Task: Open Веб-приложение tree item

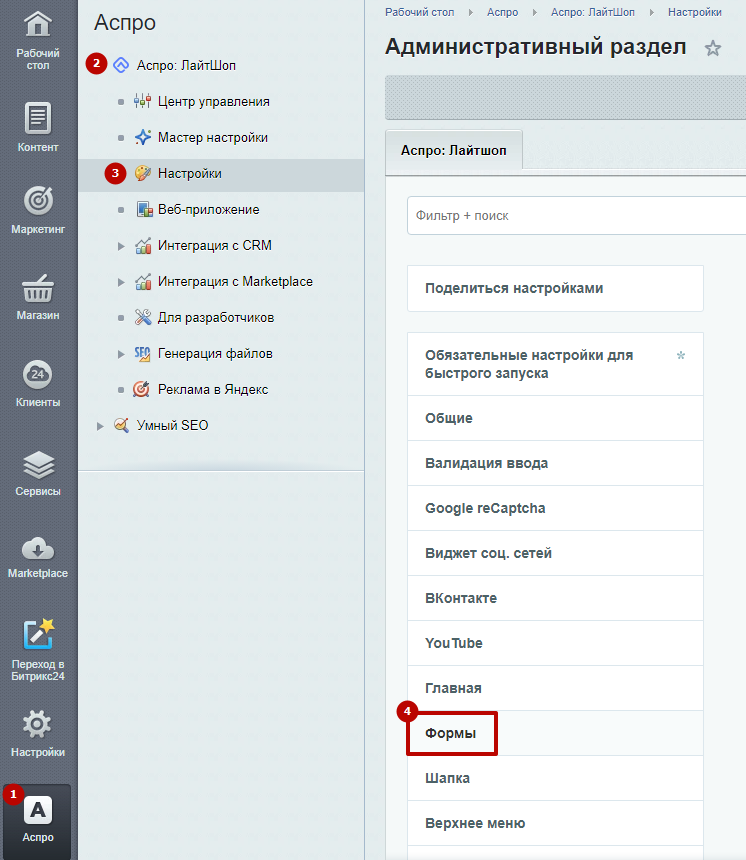Action: [x=208, y=210]
